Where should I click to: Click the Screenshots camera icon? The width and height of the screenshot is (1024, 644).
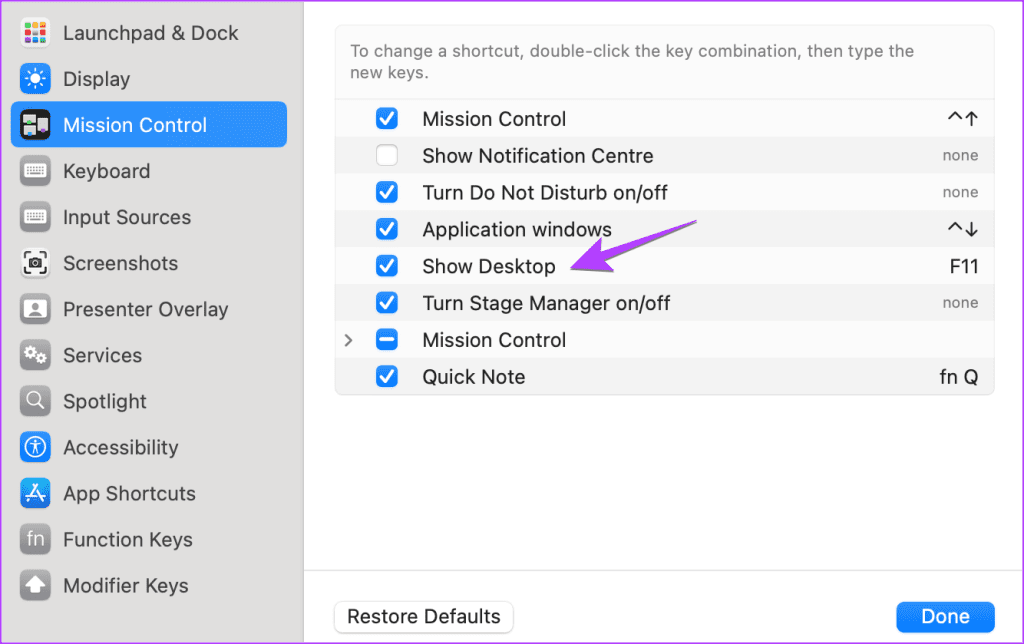click(x=34, y=263)
